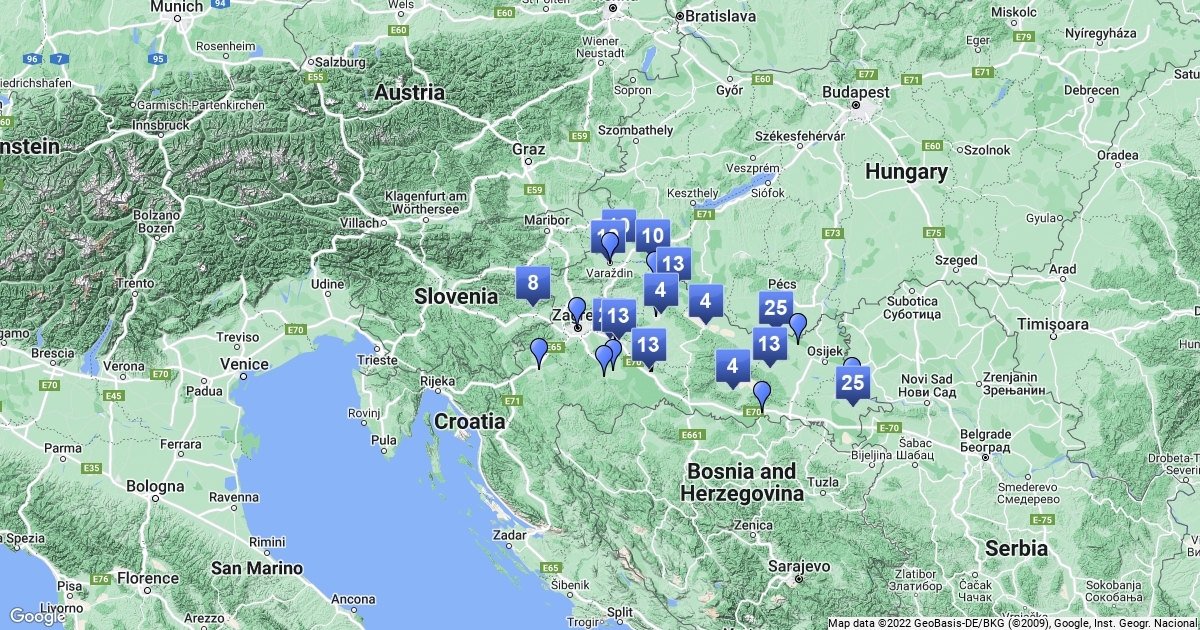This screenshot has width=1200, height=630.
Task: Select the 13 cluster marker northeast of Varaždin
Action: (x=674, y=264)
